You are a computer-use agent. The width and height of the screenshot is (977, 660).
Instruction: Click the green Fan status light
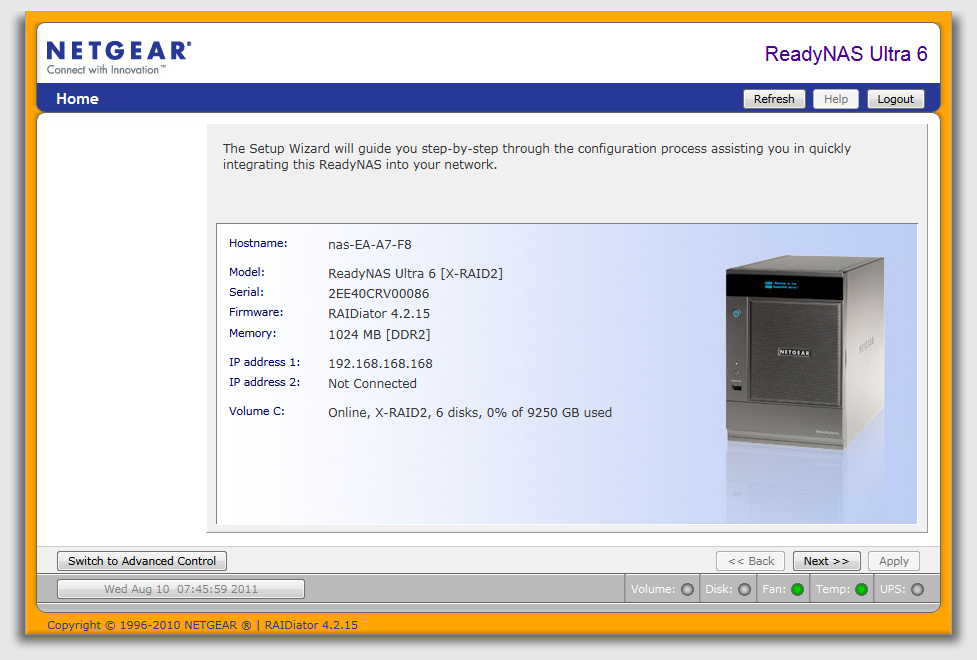(798, 590)
